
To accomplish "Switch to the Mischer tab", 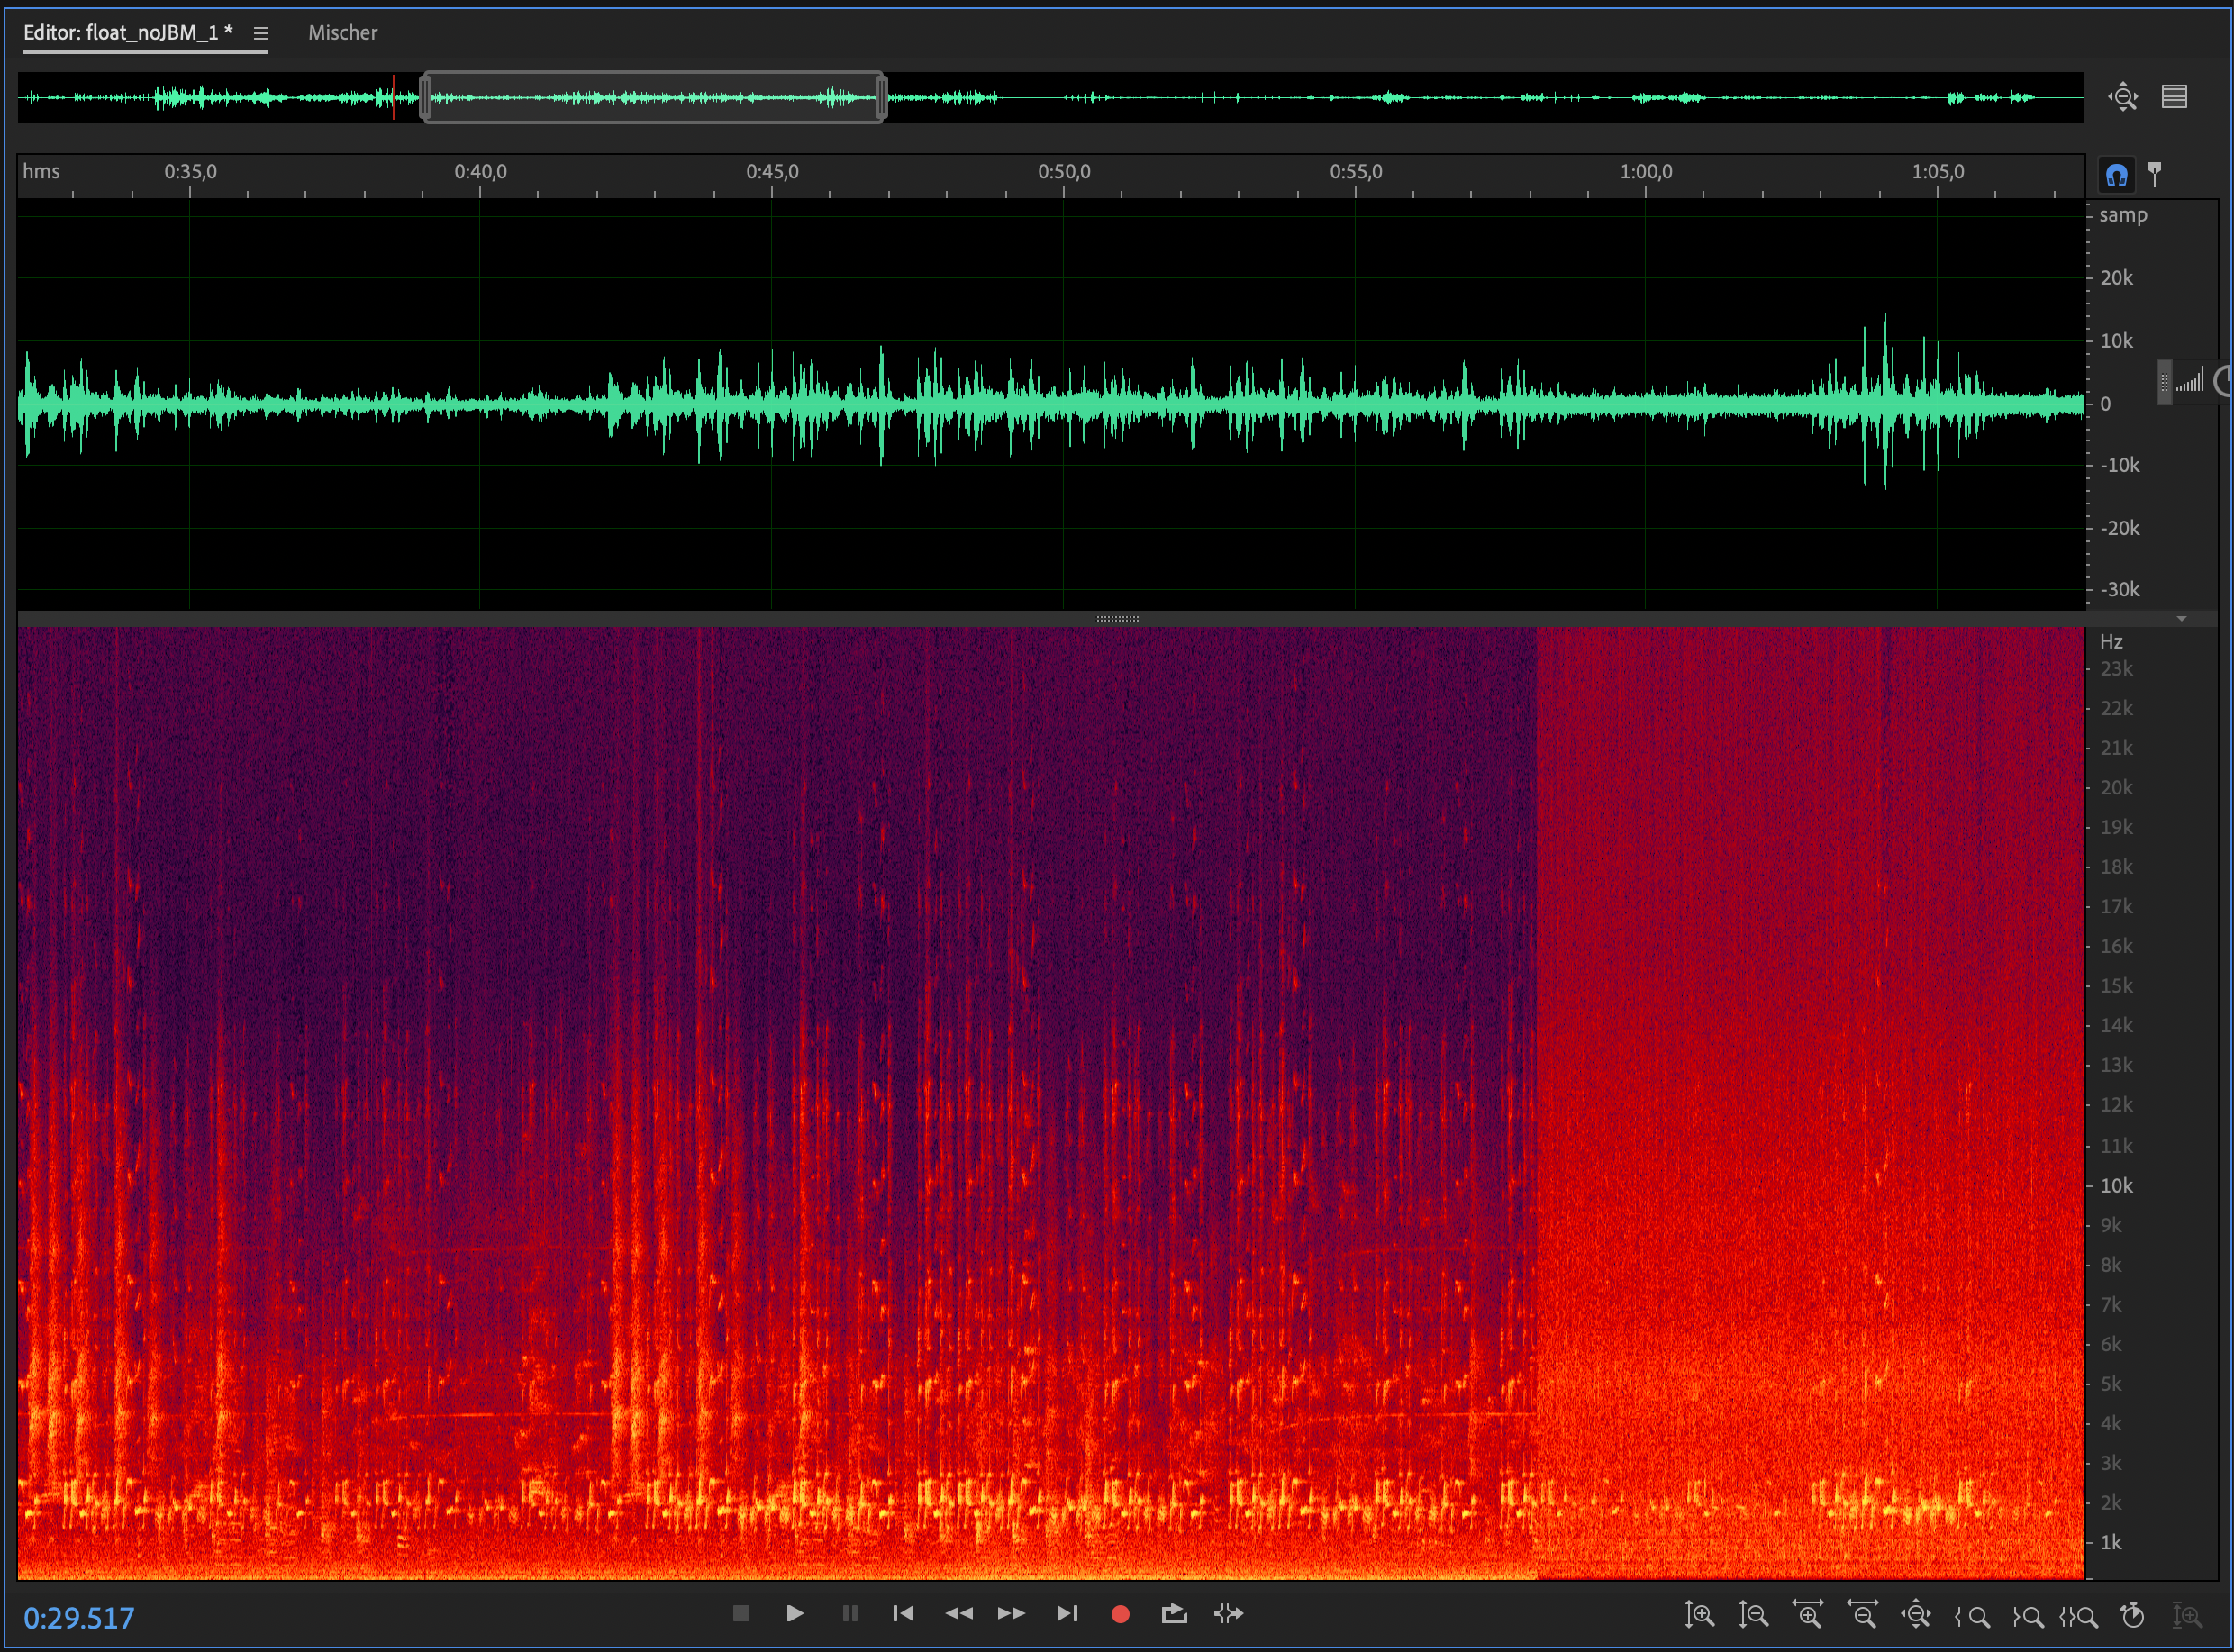I will 342,33.
